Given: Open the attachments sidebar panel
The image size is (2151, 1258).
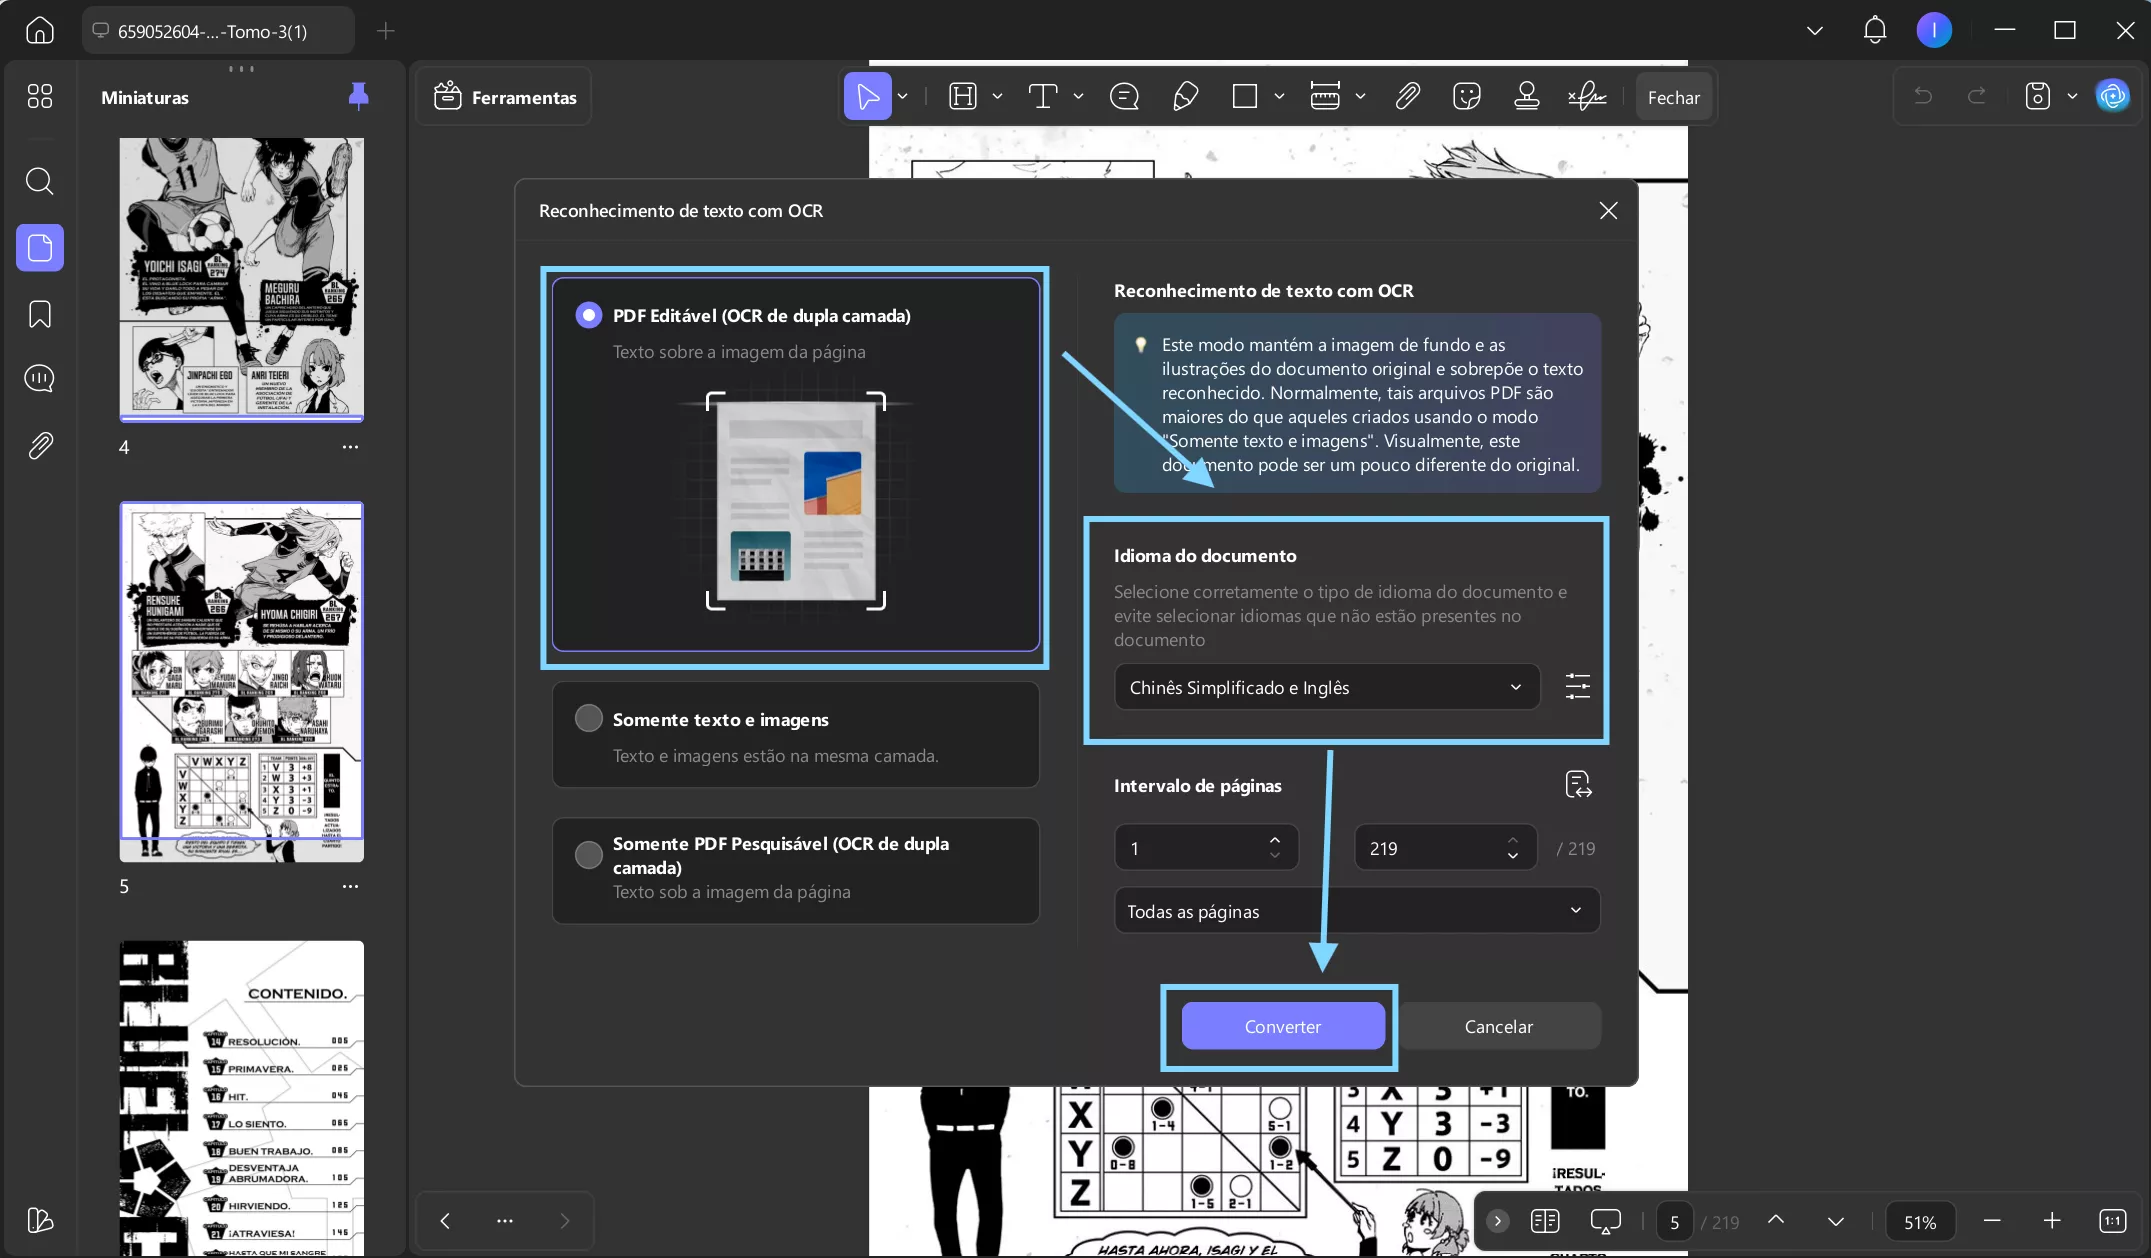Looking at the screenshot, I should point(39,445).
